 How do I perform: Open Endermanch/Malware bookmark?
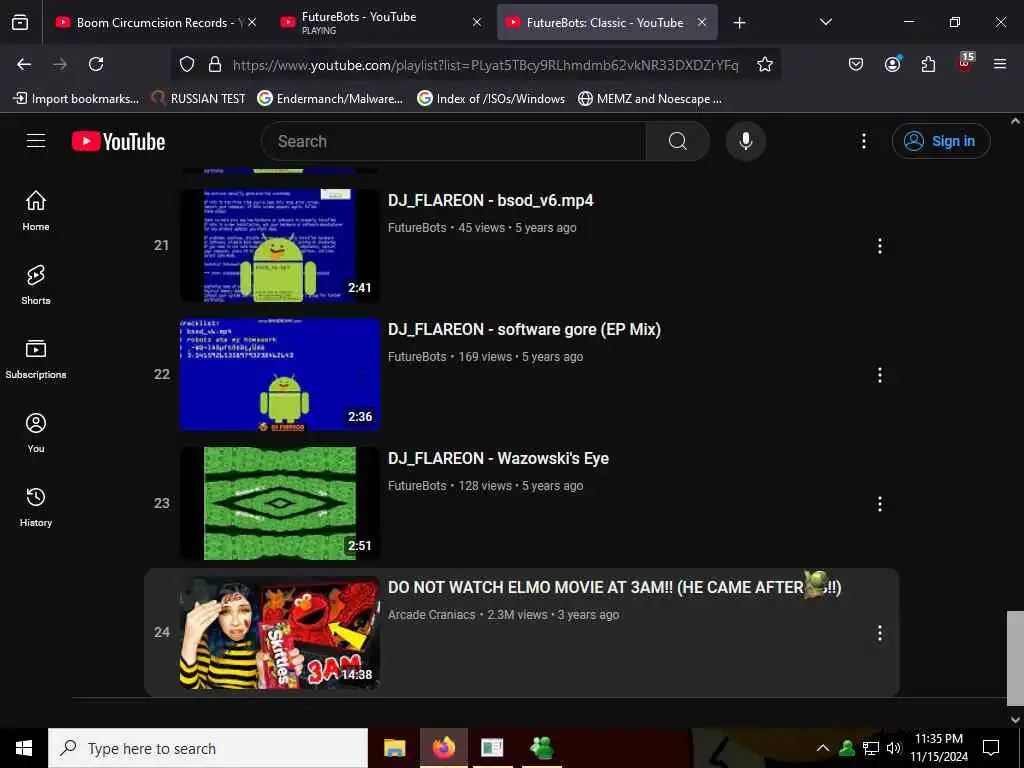[330, 99]
